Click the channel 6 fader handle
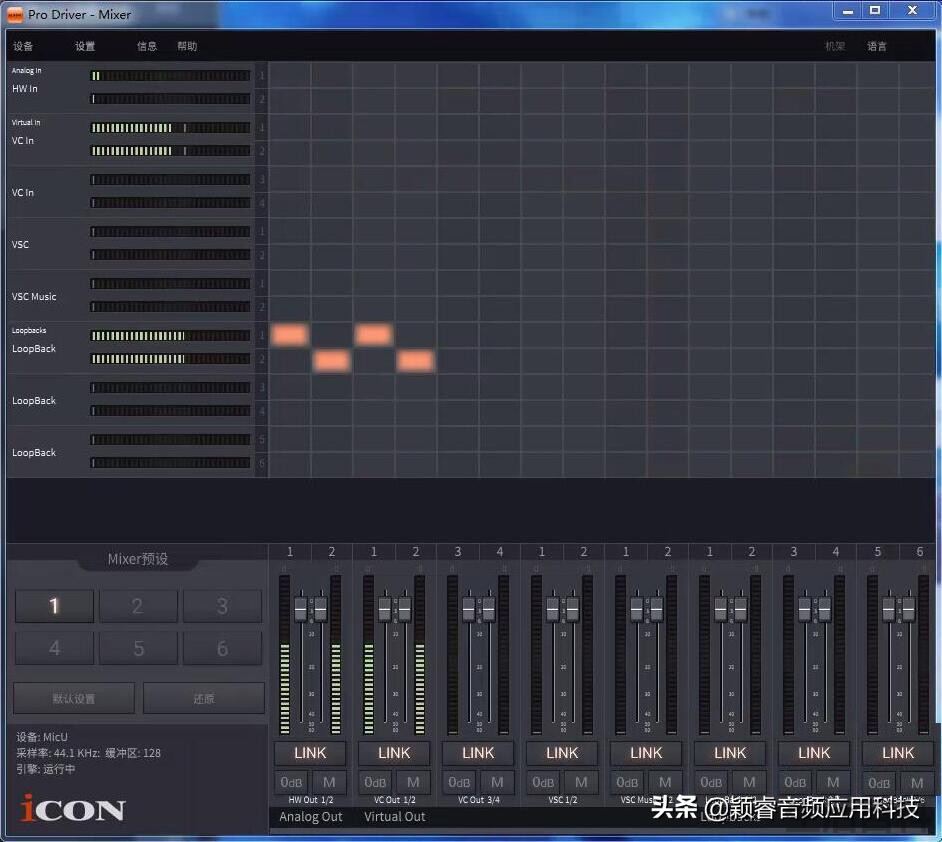Image resolution: width=942 pixels, height=842 pixels. coord(909,610)
